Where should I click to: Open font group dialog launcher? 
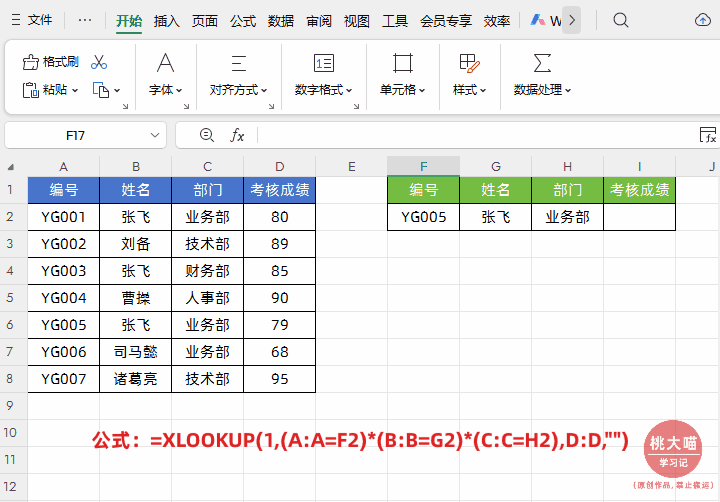click(186, 107)
